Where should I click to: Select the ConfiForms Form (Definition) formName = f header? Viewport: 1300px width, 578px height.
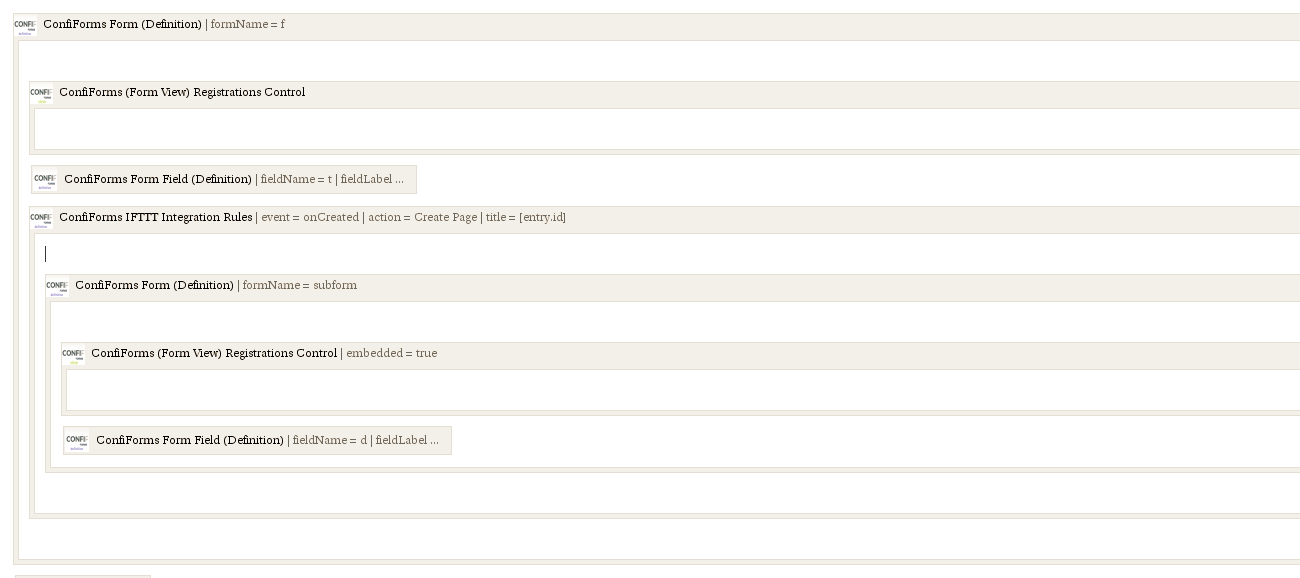coord(657,27)
